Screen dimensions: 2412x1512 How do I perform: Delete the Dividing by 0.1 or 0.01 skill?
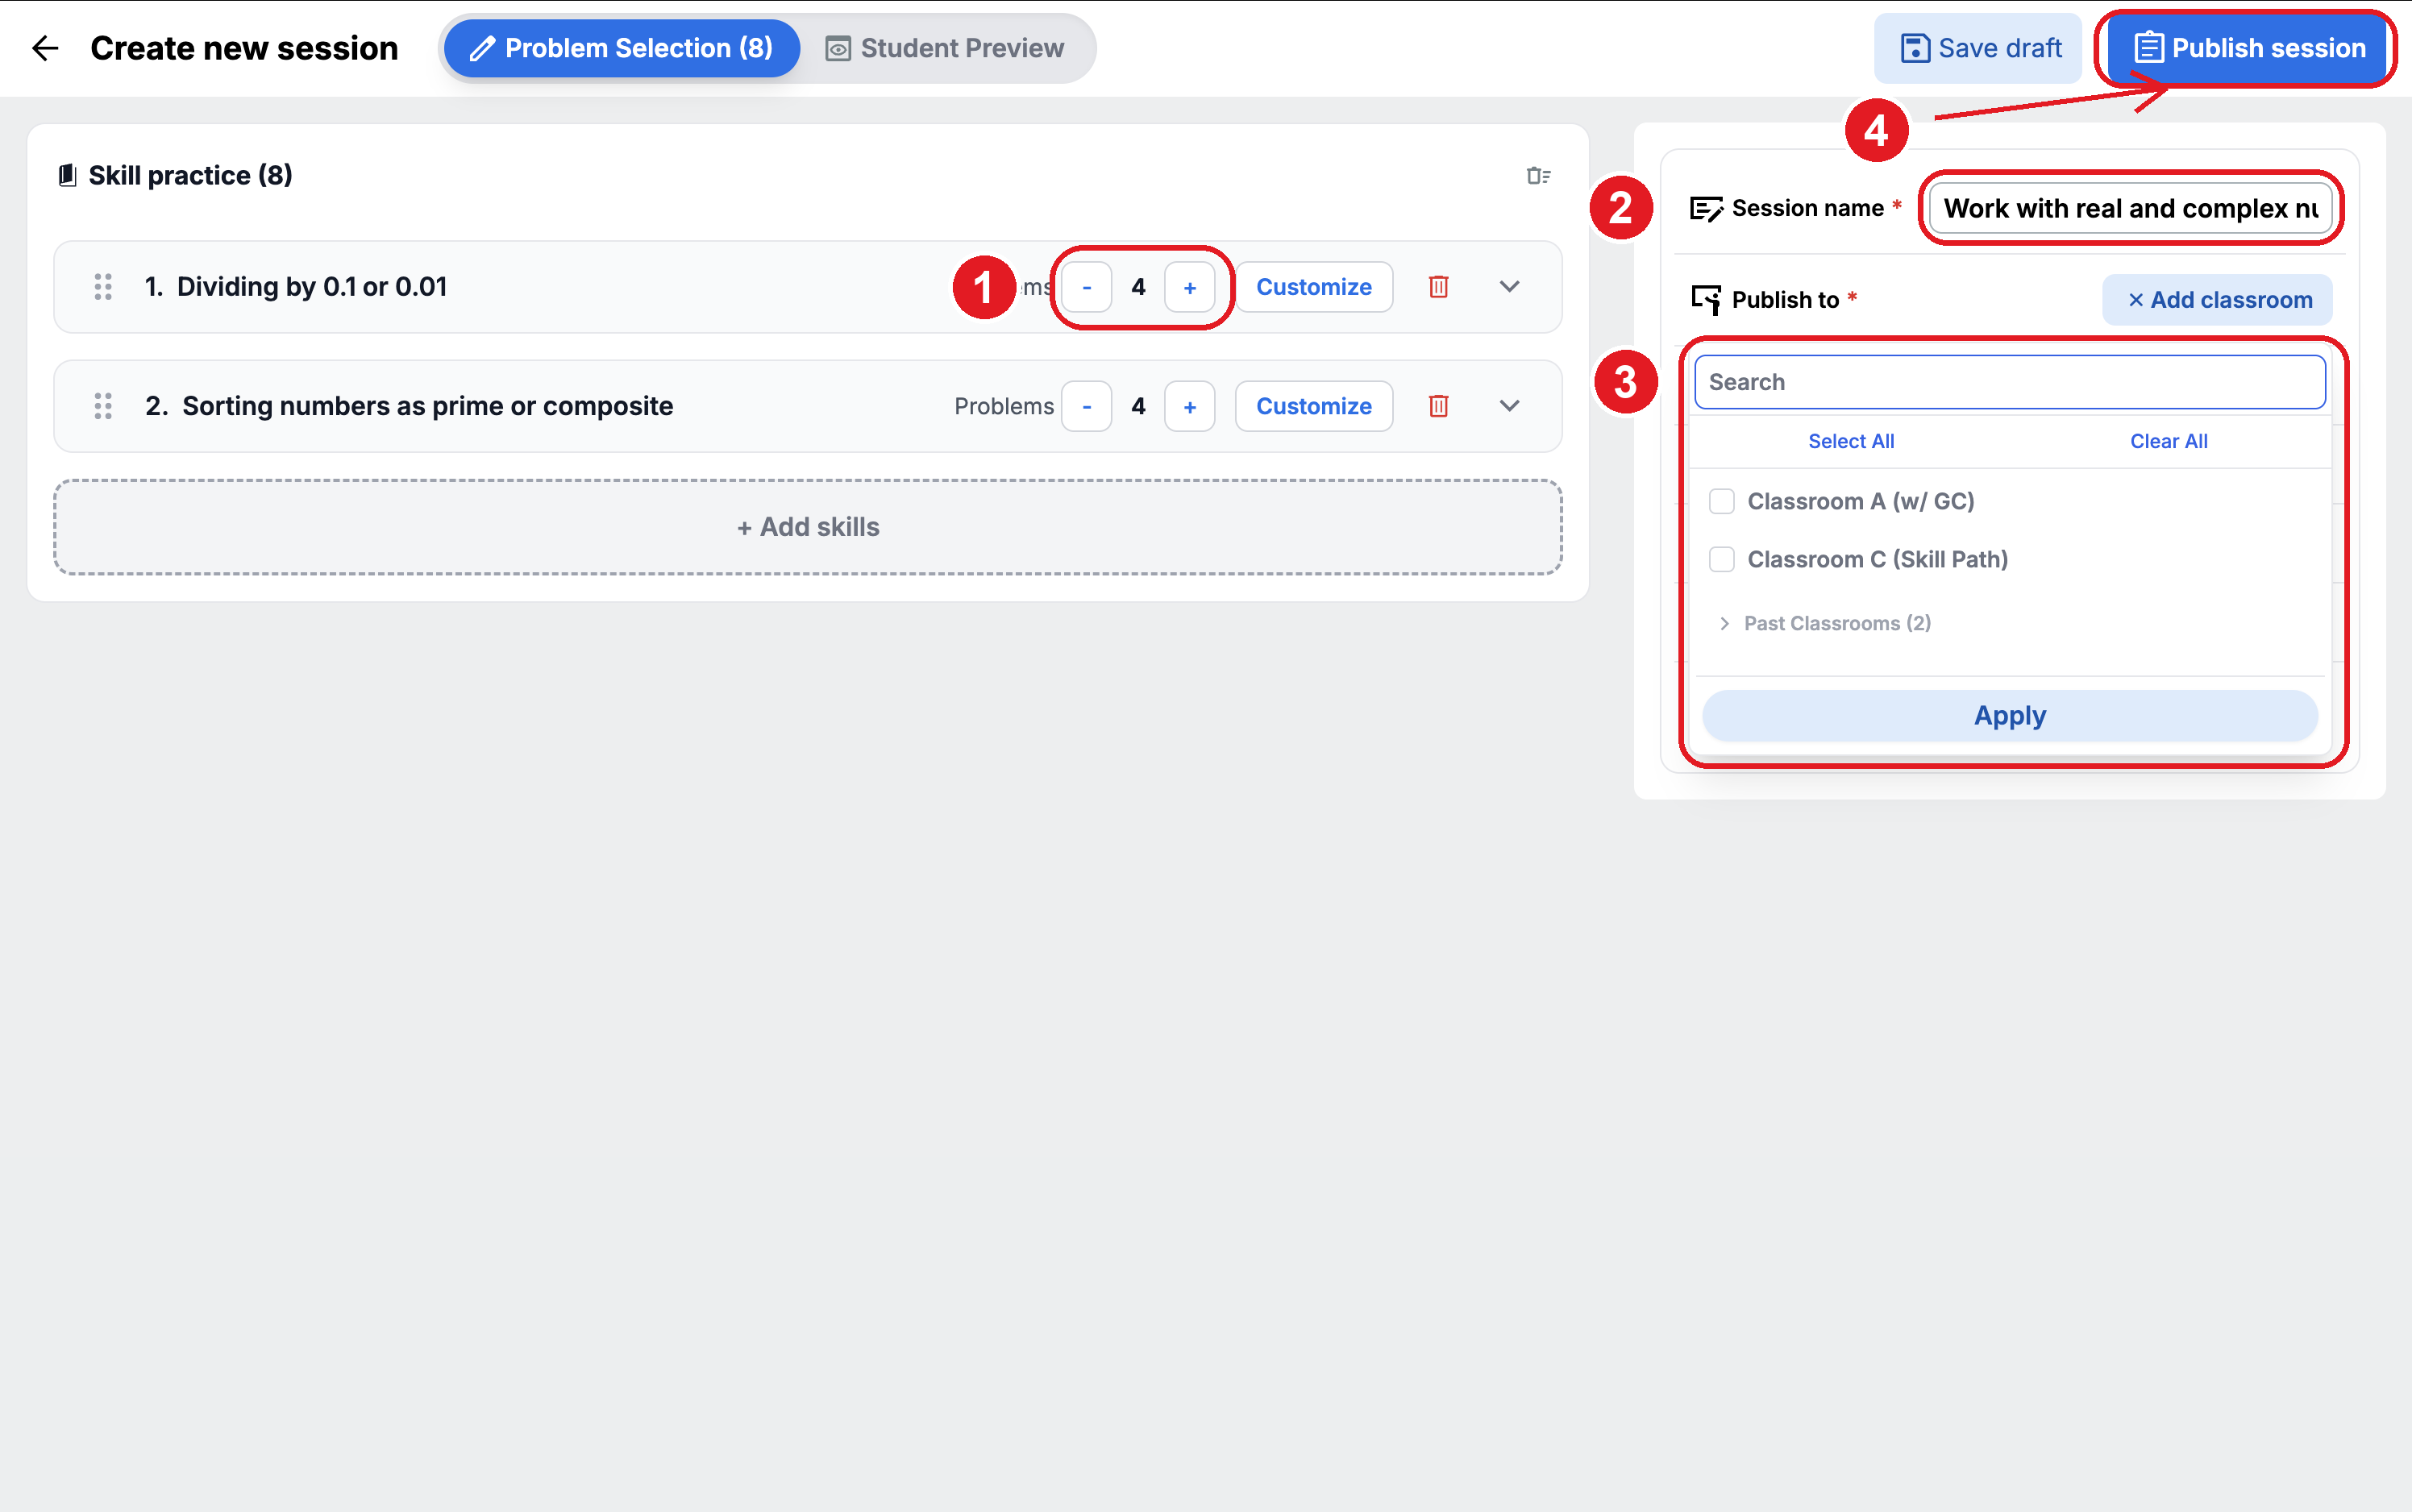click(1439, 287)
